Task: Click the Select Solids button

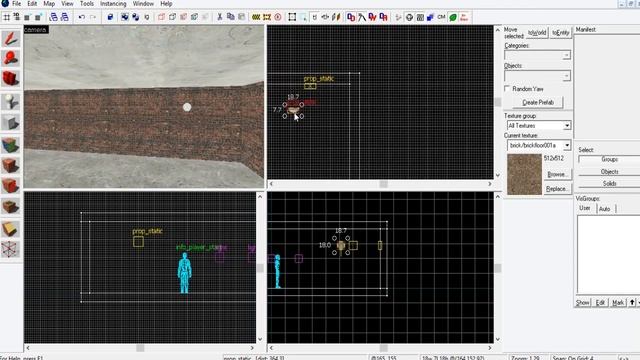Action: point(609,184)
